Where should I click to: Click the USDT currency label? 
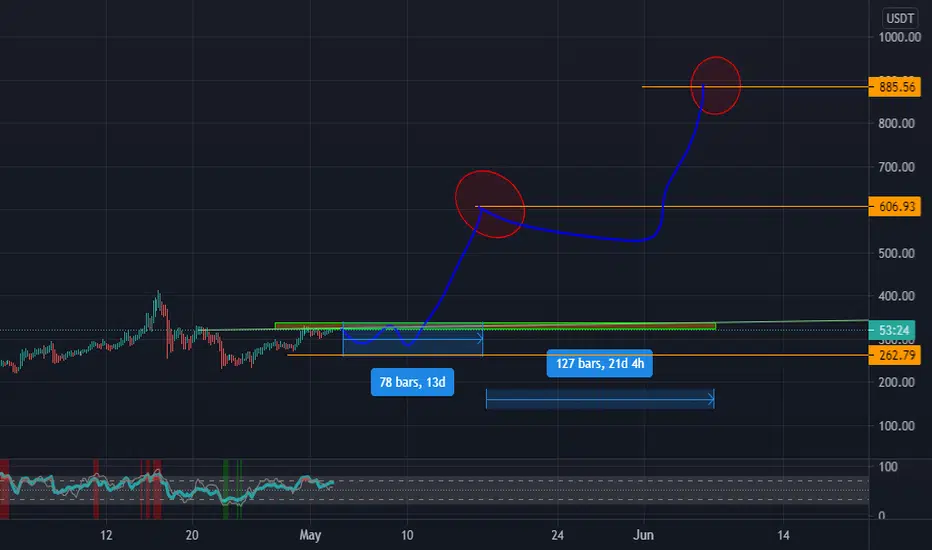(900, 18)
